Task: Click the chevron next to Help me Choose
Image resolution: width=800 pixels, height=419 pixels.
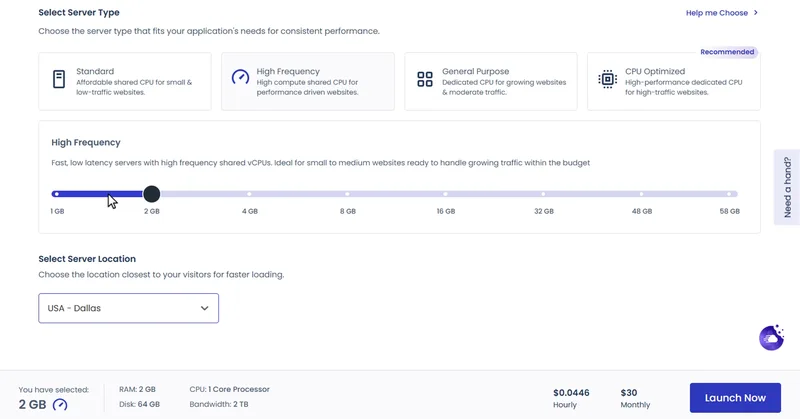Action: tap(756, 13)
